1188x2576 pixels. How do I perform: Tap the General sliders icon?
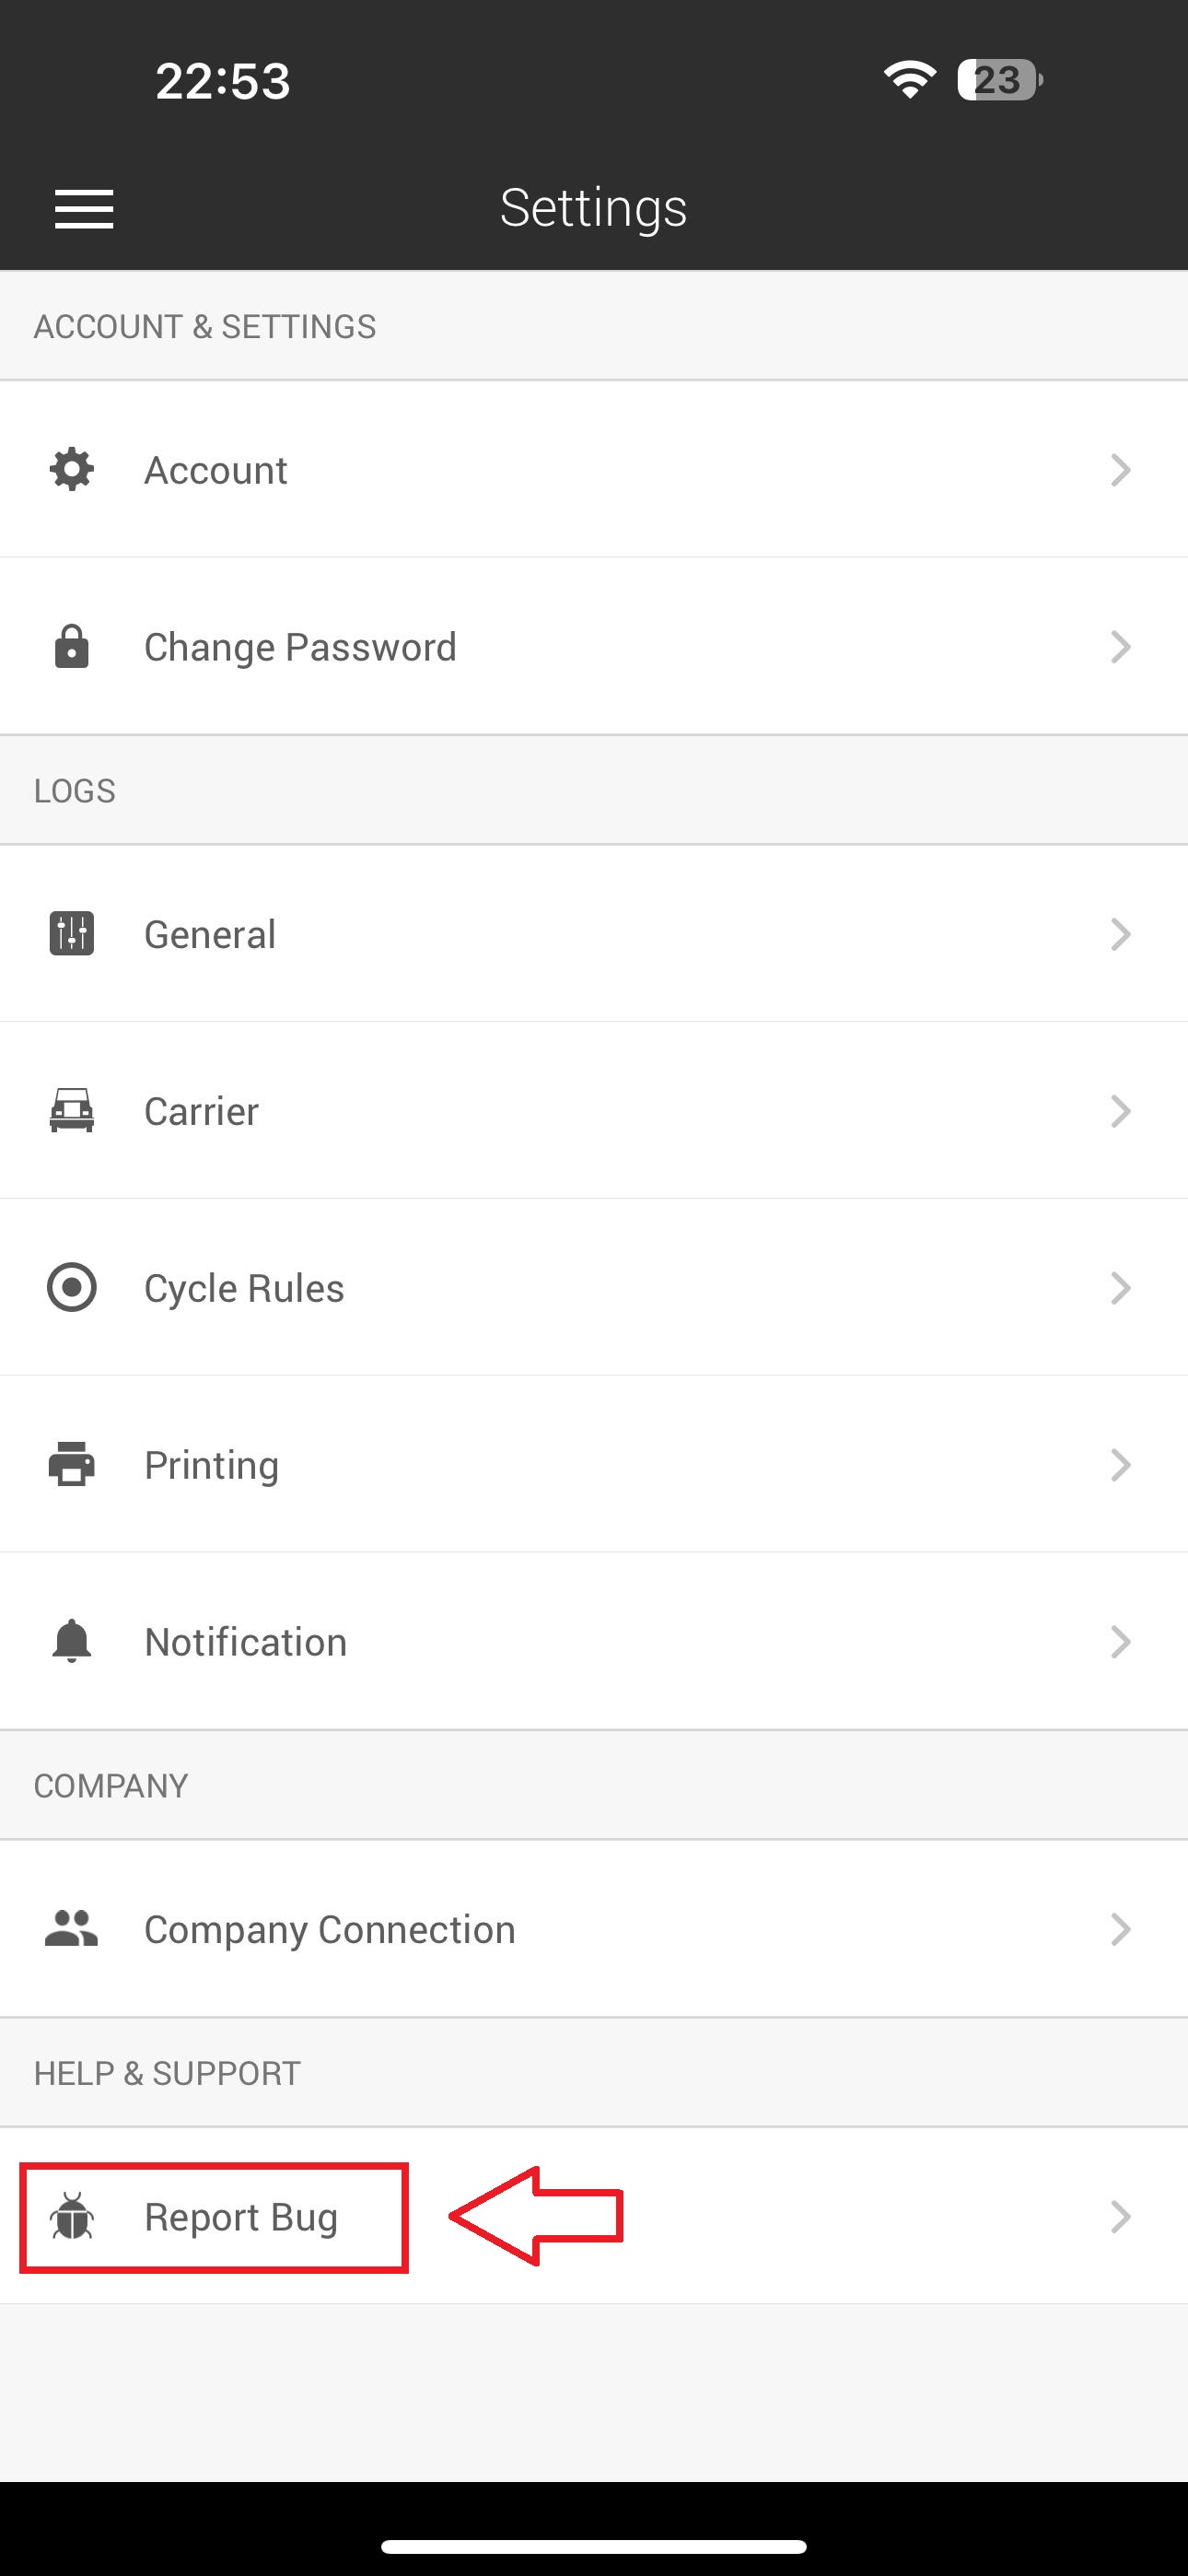pyautogui.click(x=72, y=934)
